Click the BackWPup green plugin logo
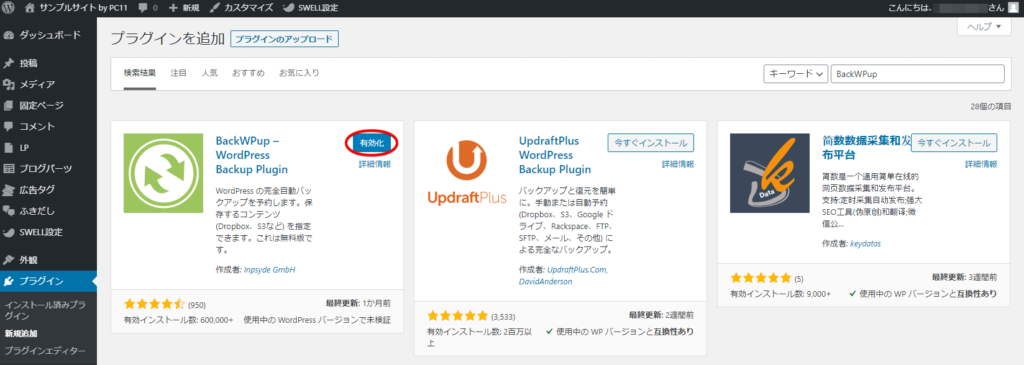 tap(163, 173)
